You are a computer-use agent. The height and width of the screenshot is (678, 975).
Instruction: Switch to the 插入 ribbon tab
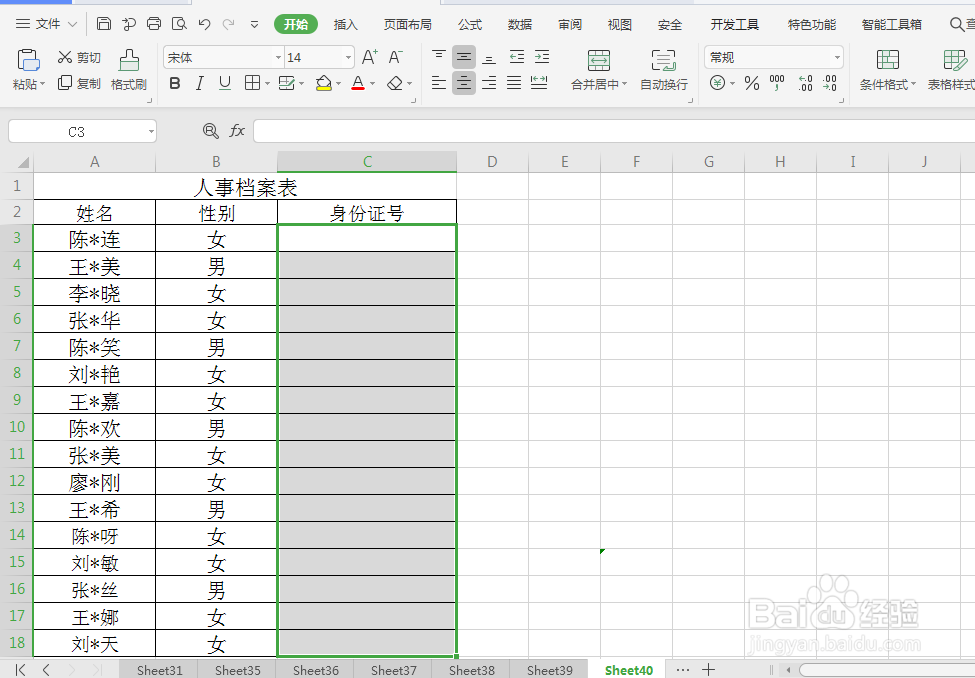point(345,25)
